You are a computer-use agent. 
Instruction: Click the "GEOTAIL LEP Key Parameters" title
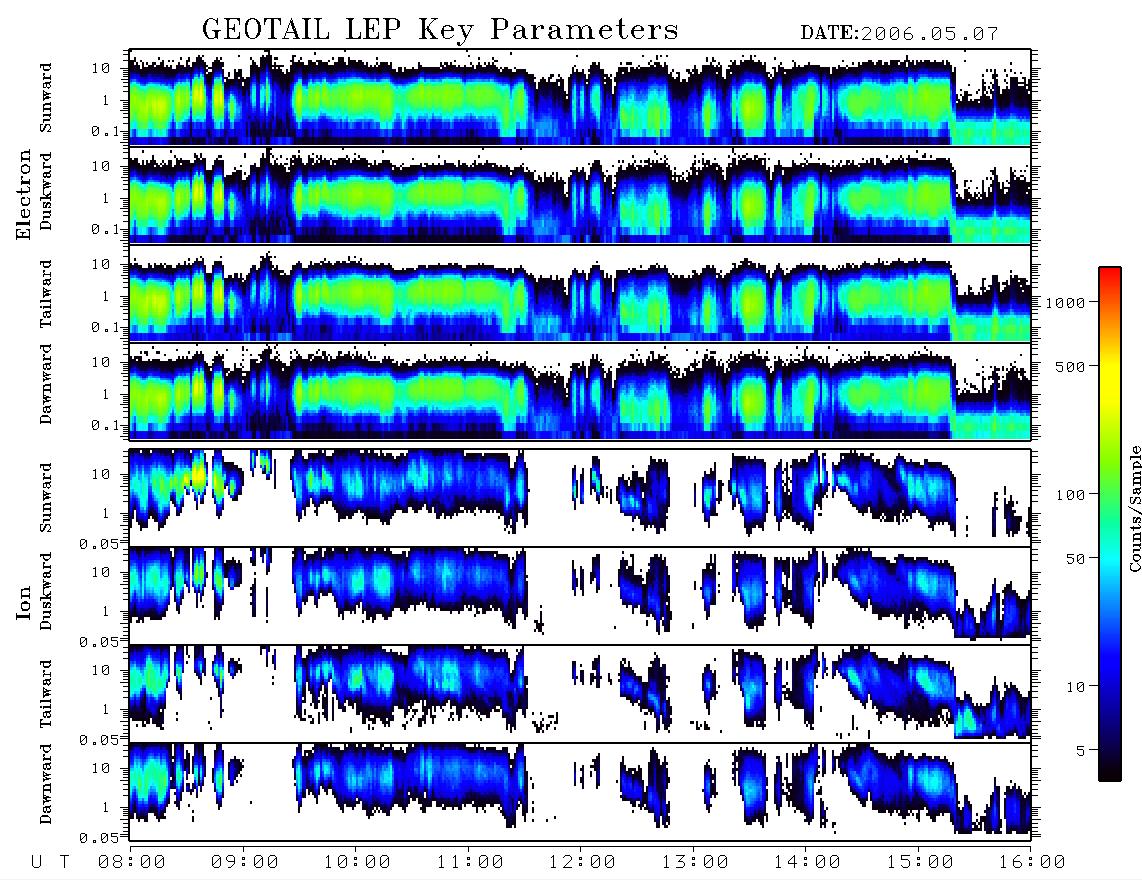point(440,30)
